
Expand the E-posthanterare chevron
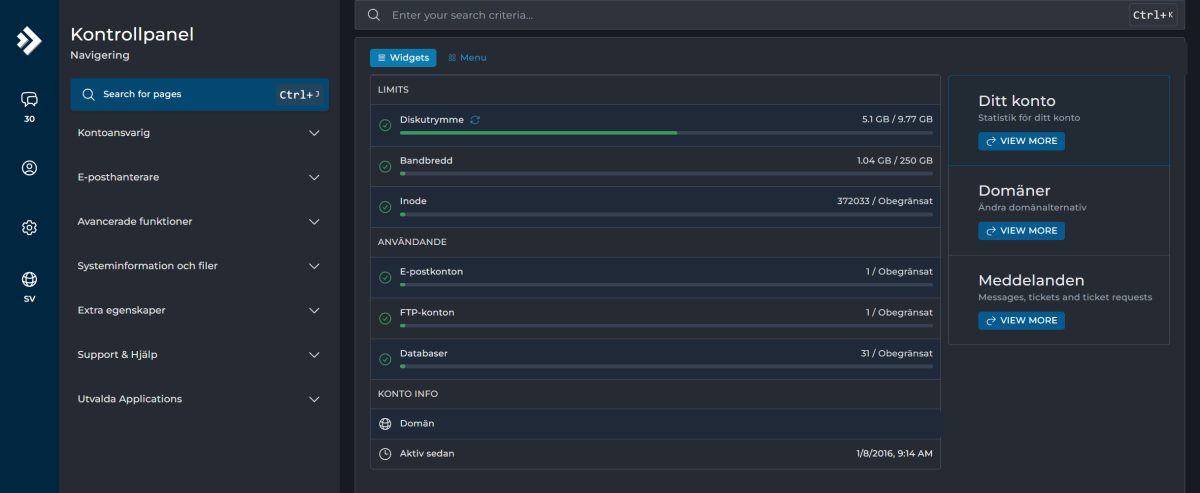(x=314, y=177)
